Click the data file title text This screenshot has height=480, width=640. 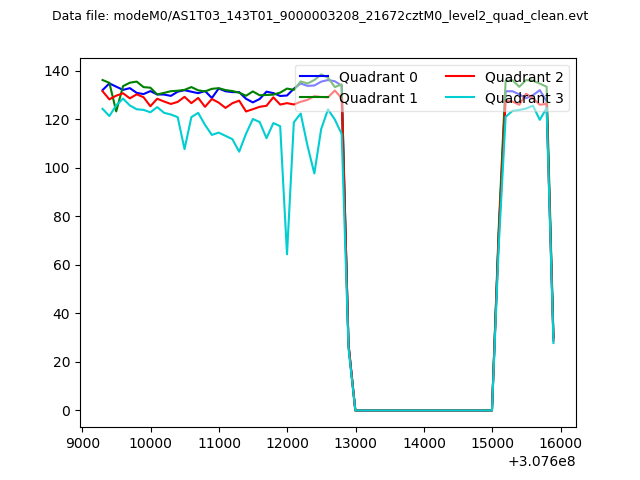coord(320,16)
